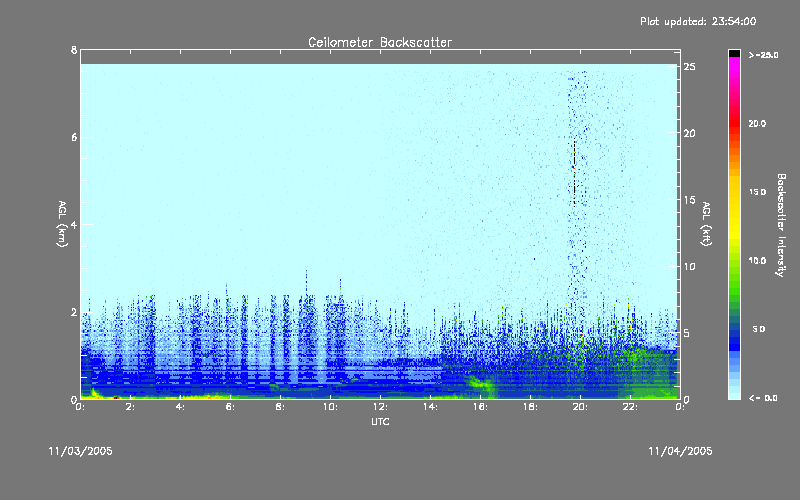Click the '22:' hour tick on UTC axis
Screen dimensions: 800x500
pyautogui.click(x=630, y=407)
